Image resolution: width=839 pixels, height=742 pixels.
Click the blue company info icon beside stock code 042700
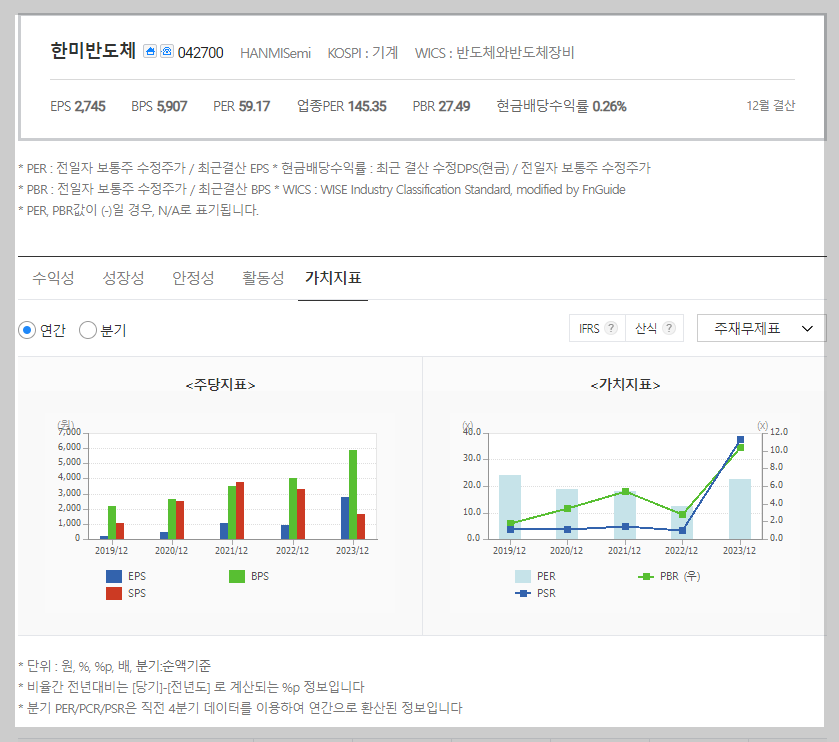tap(166, 50)
